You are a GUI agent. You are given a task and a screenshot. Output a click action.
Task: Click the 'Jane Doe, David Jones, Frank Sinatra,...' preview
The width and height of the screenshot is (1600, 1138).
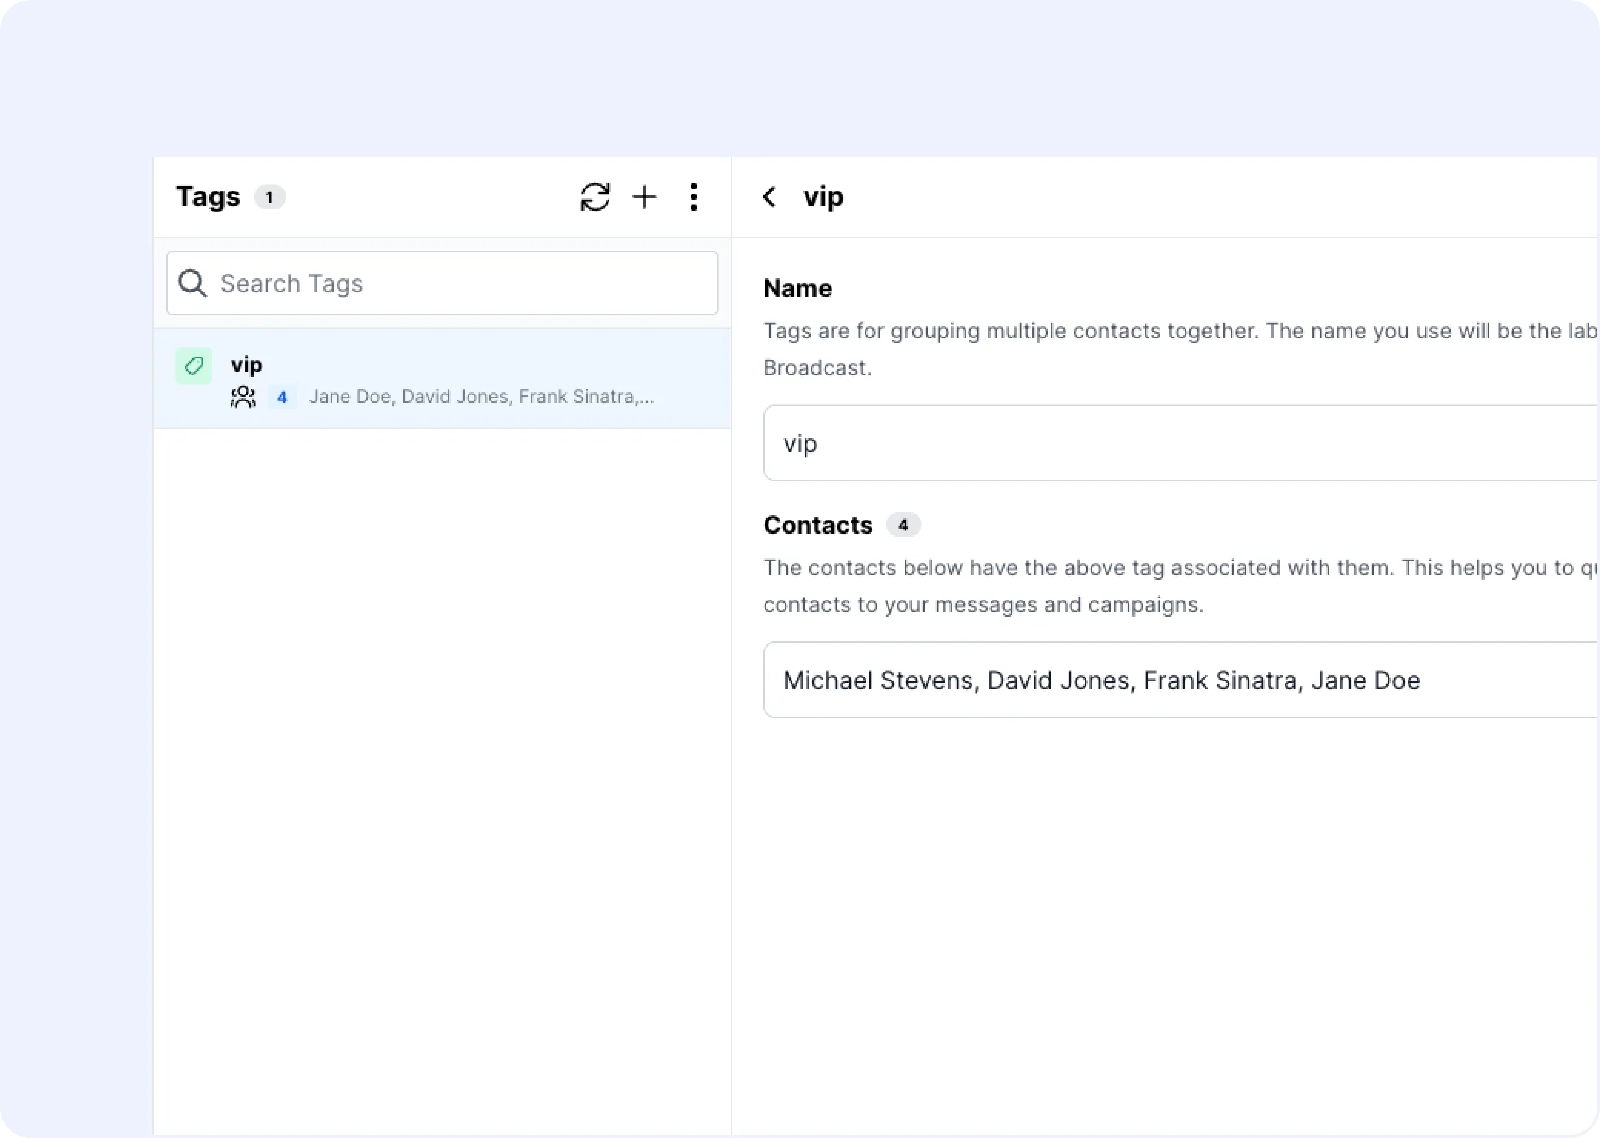[481, 397]
